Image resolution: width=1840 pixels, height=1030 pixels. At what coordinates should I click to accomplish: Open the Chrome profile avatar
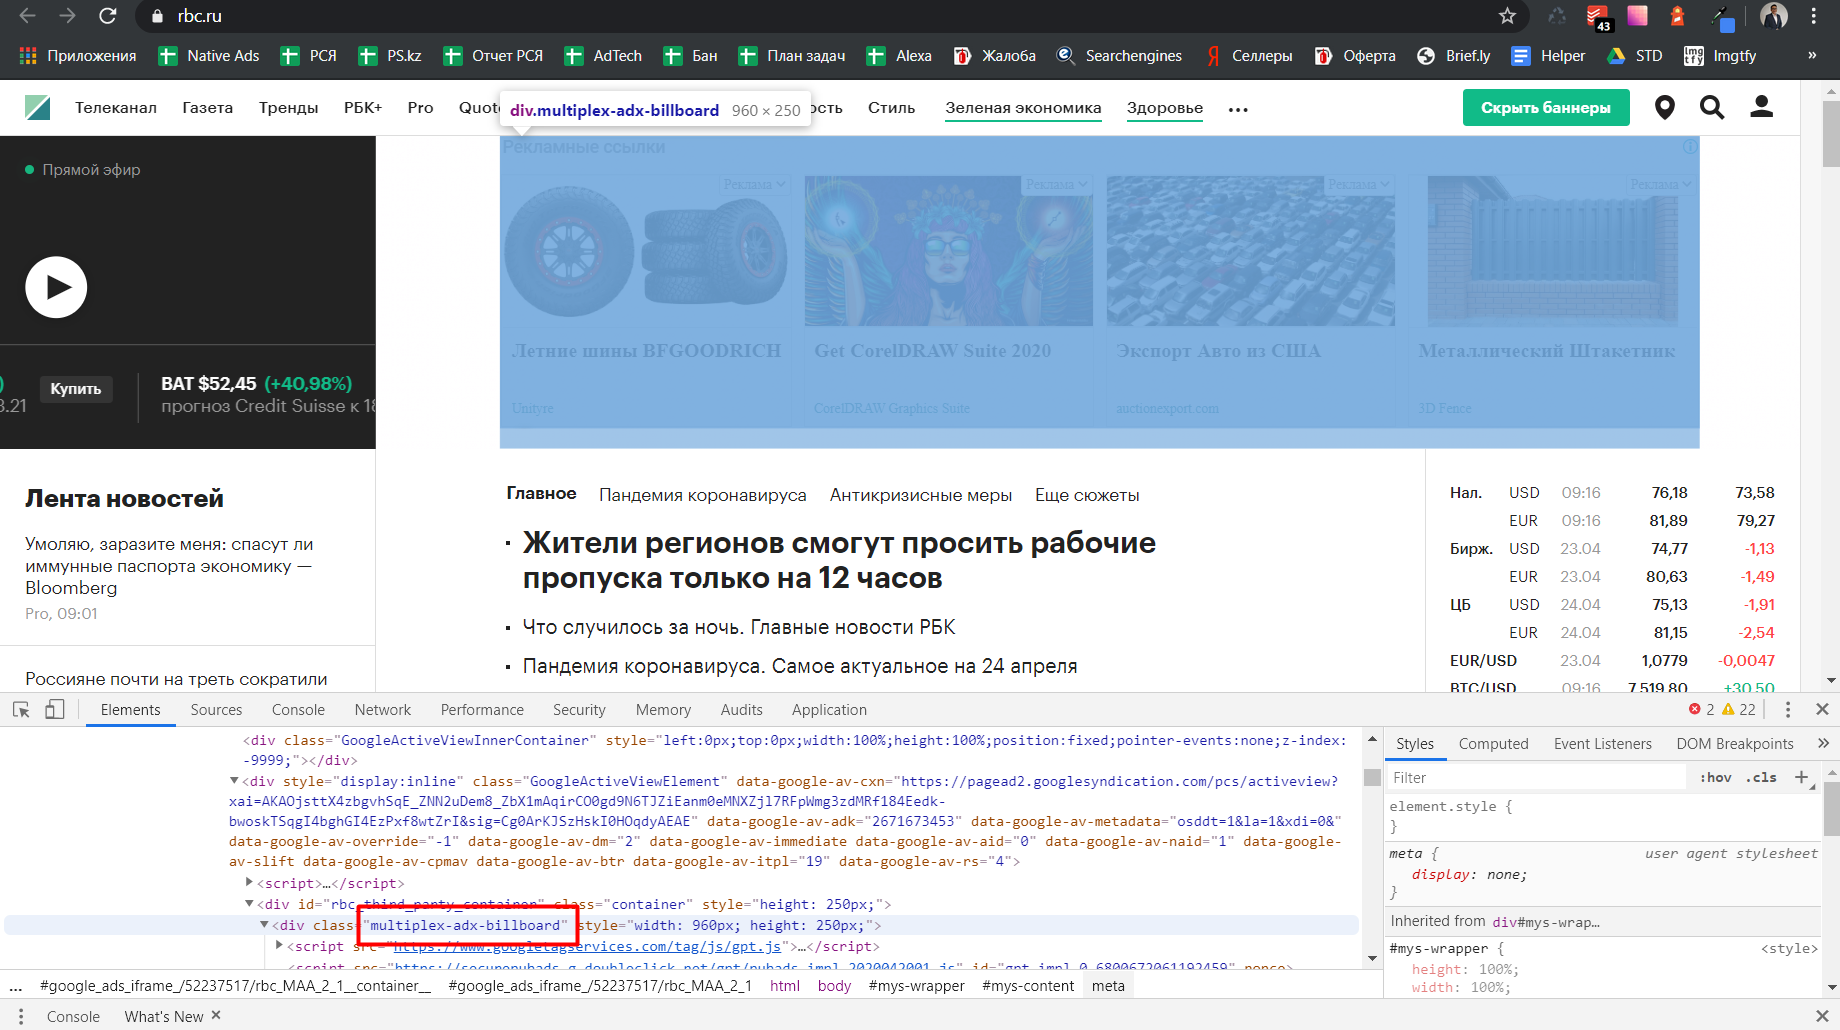pyautogui.click(x=1774, y=16)
